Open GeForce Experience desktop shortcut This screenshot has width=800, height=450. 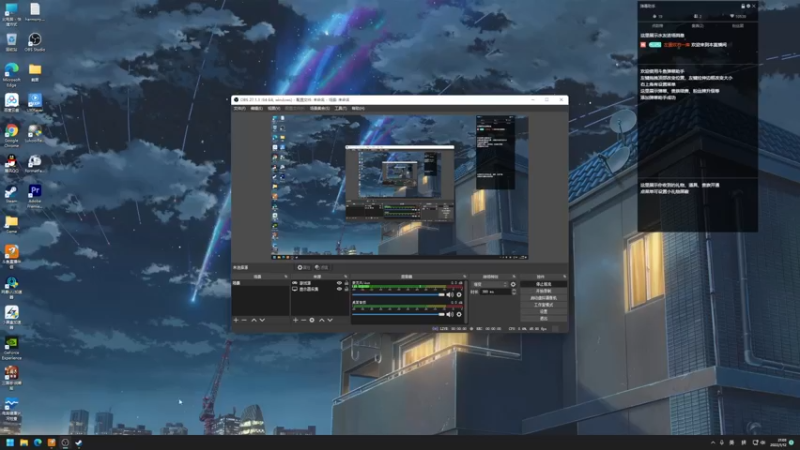coord(11,347)
